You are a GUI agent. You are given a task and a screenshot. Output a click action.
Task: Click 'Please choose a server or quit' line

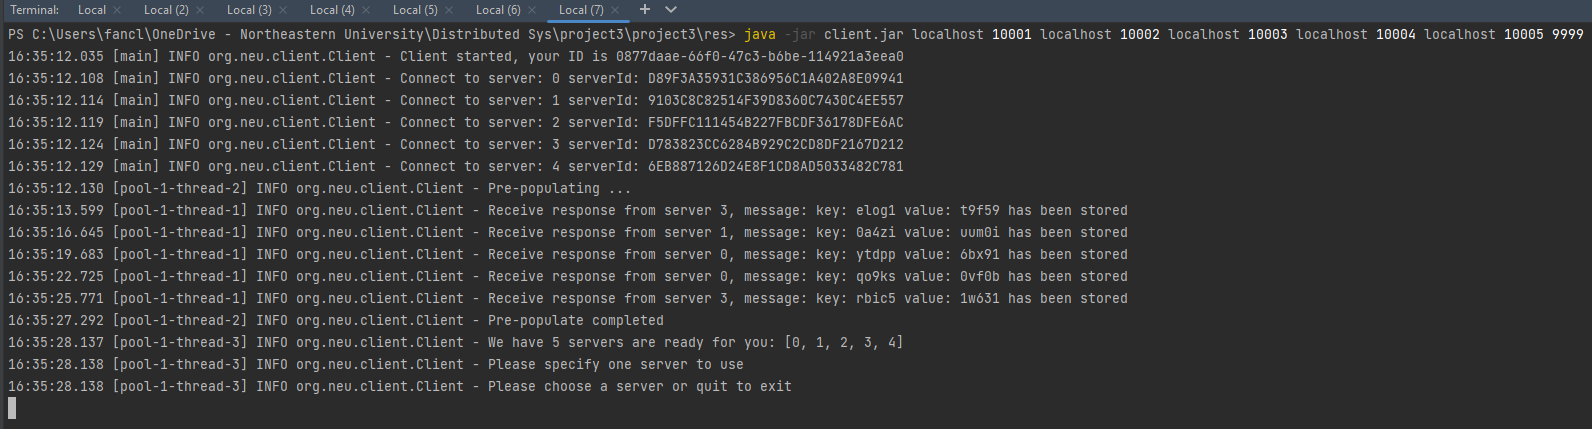click(400, 386)
